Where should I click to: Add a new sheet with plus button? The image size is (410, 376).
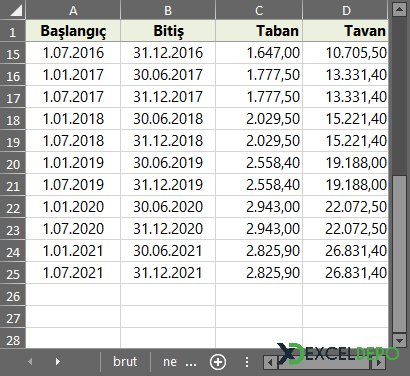[218, 362]
